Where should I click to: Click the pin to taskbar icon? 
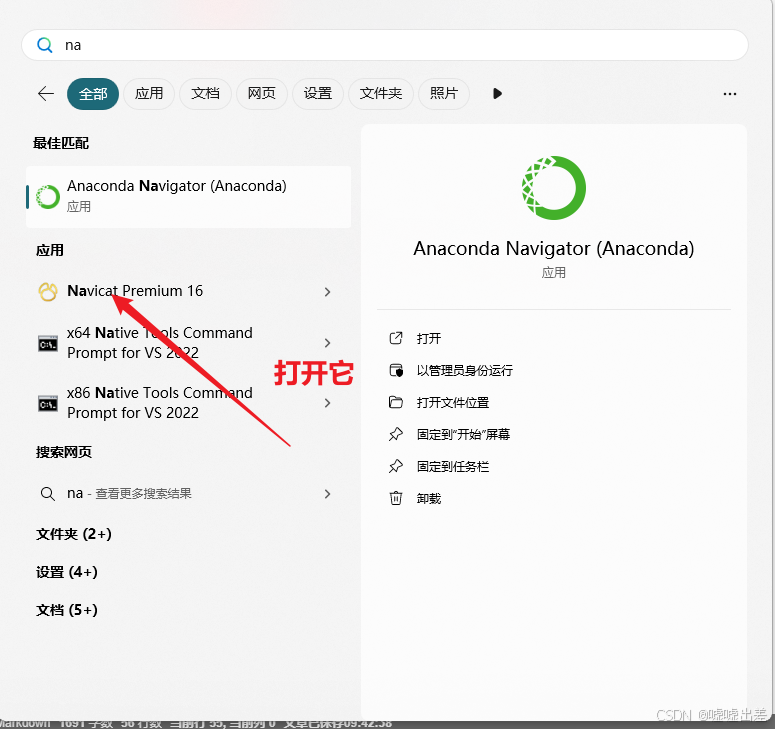[x=396, y=466]
